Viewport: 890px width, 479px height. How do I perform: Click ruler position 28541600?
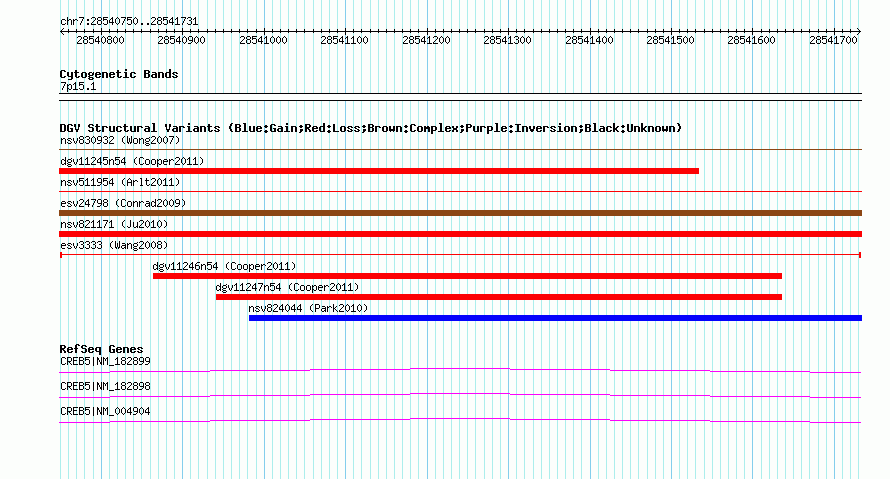pos(752,40)
